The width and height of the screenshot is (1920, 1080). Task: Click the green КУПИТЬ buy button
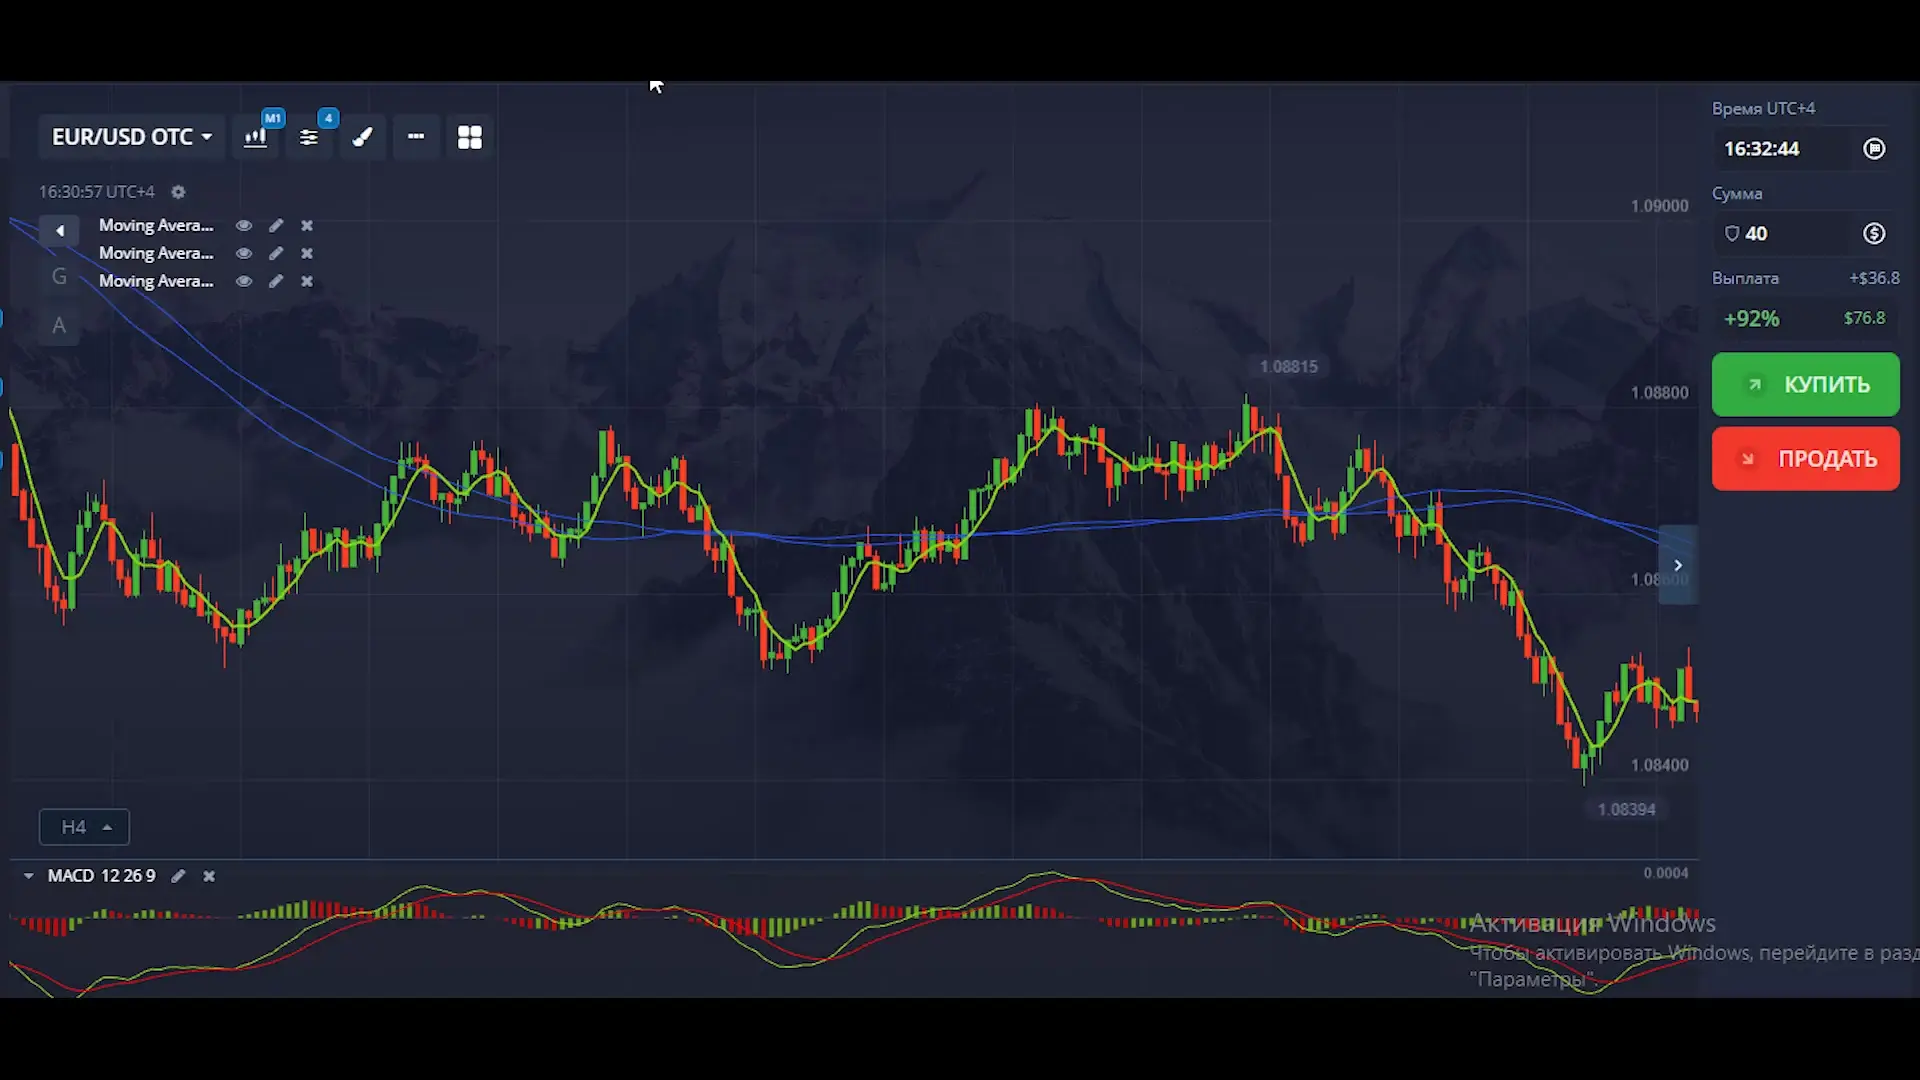(x=1805, y=385)
